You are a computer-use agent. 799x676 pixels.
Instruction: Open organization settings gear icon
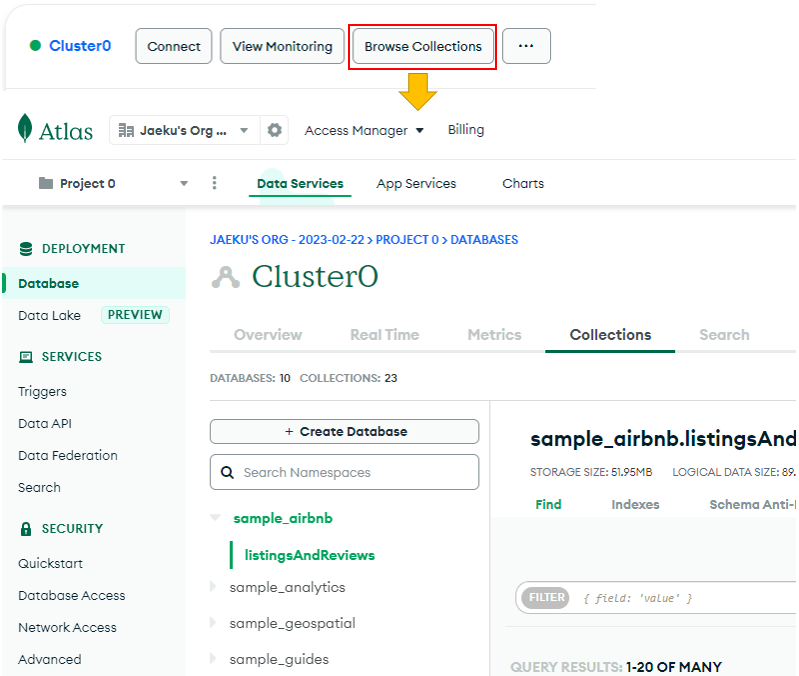coord(275,130)
